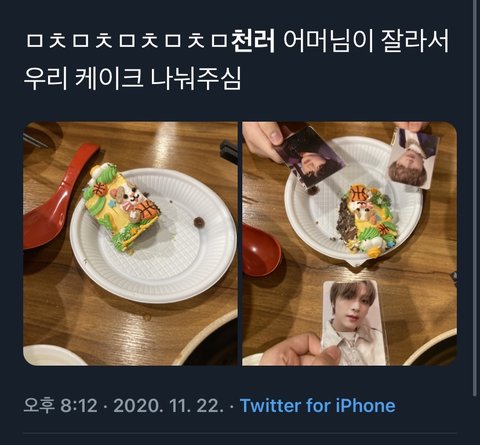Open the right photo with three photocards
Screen dimensions: 480x445
click(349, 244)
